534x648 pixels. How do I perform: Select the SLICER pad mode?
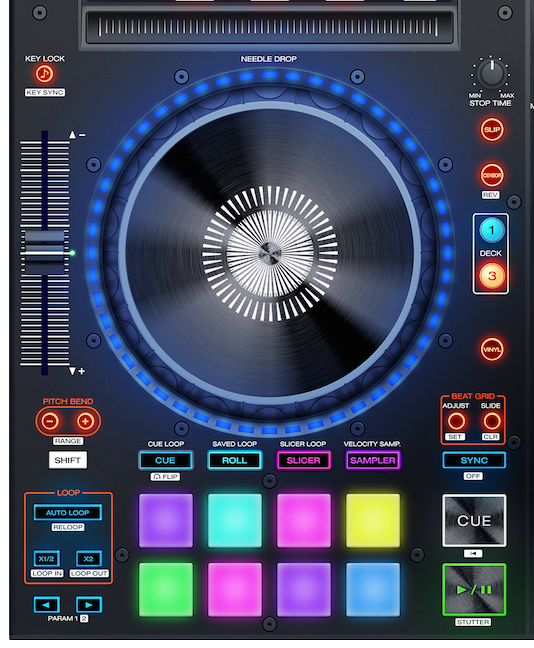pos(303,460)
